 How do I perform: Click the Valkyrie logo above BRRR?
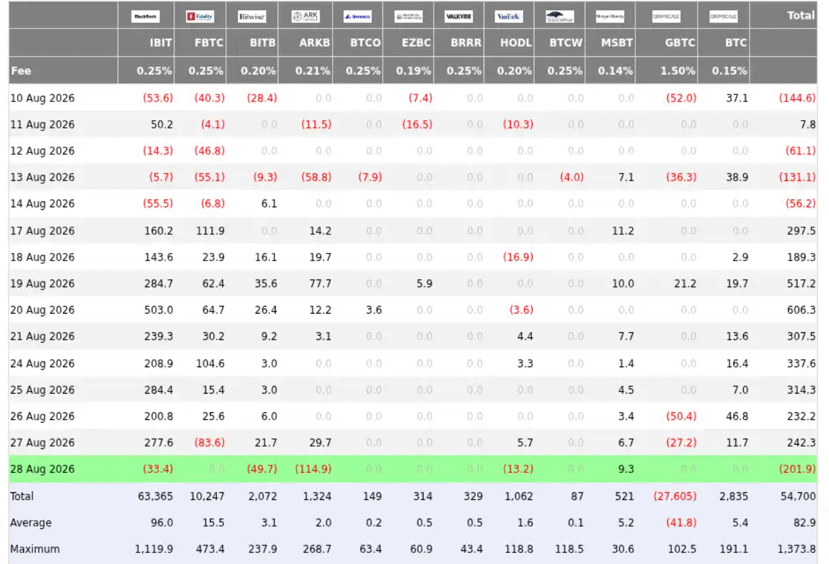click(x=458, y=16)
